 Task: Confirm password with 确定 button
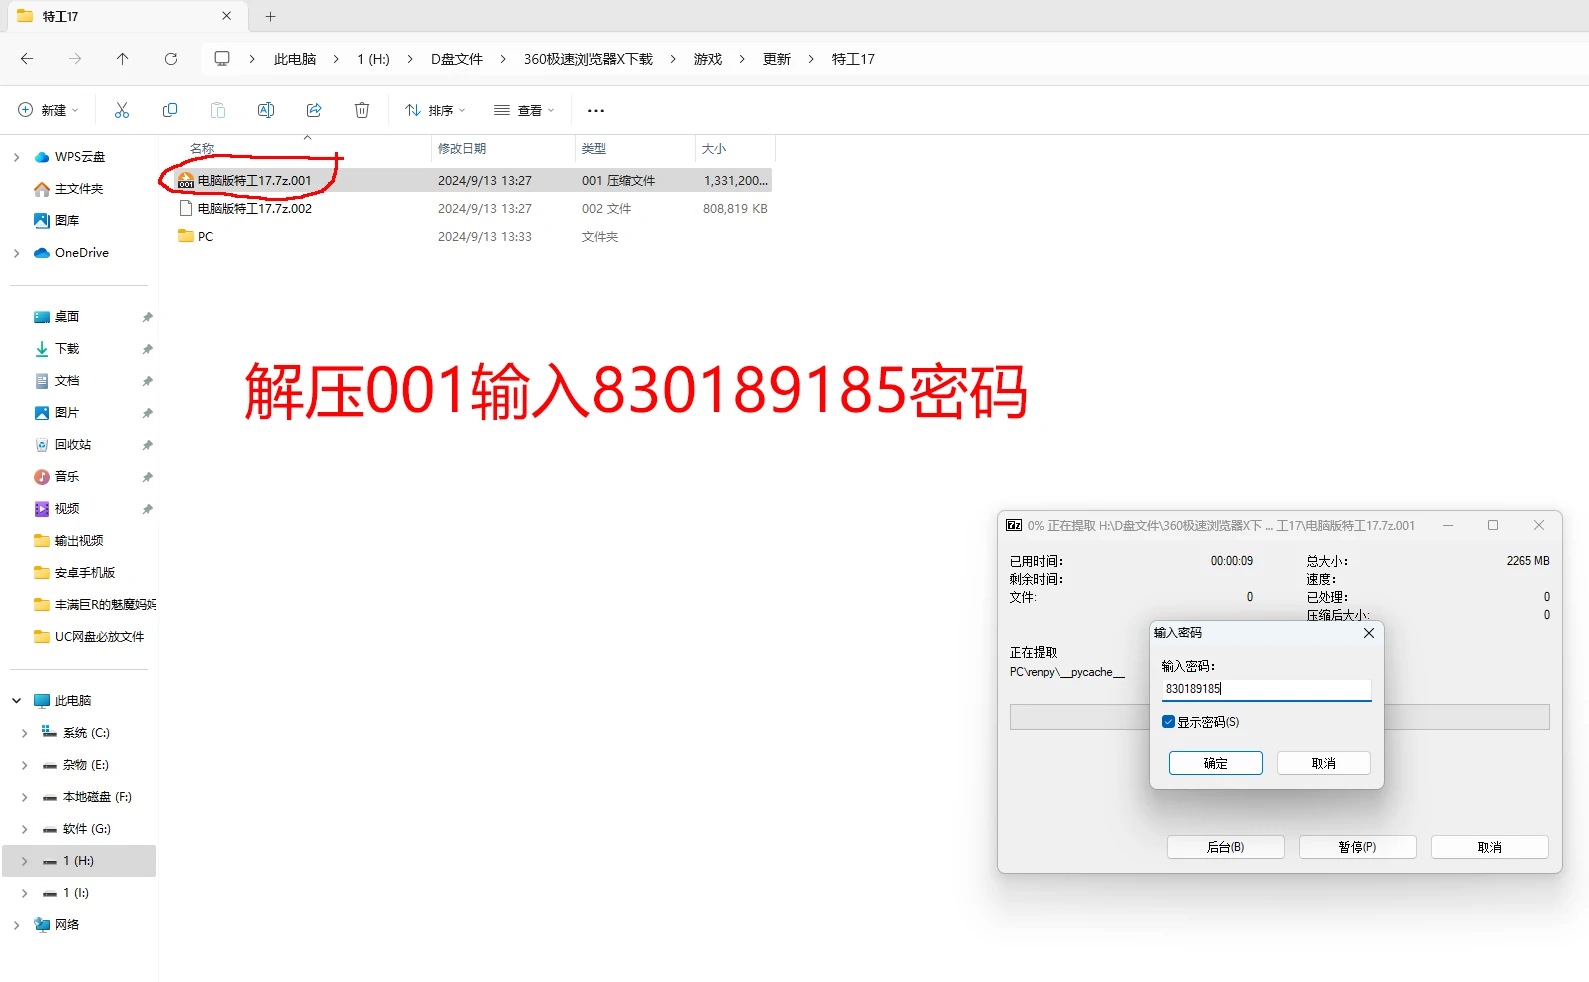point(1216,763)
